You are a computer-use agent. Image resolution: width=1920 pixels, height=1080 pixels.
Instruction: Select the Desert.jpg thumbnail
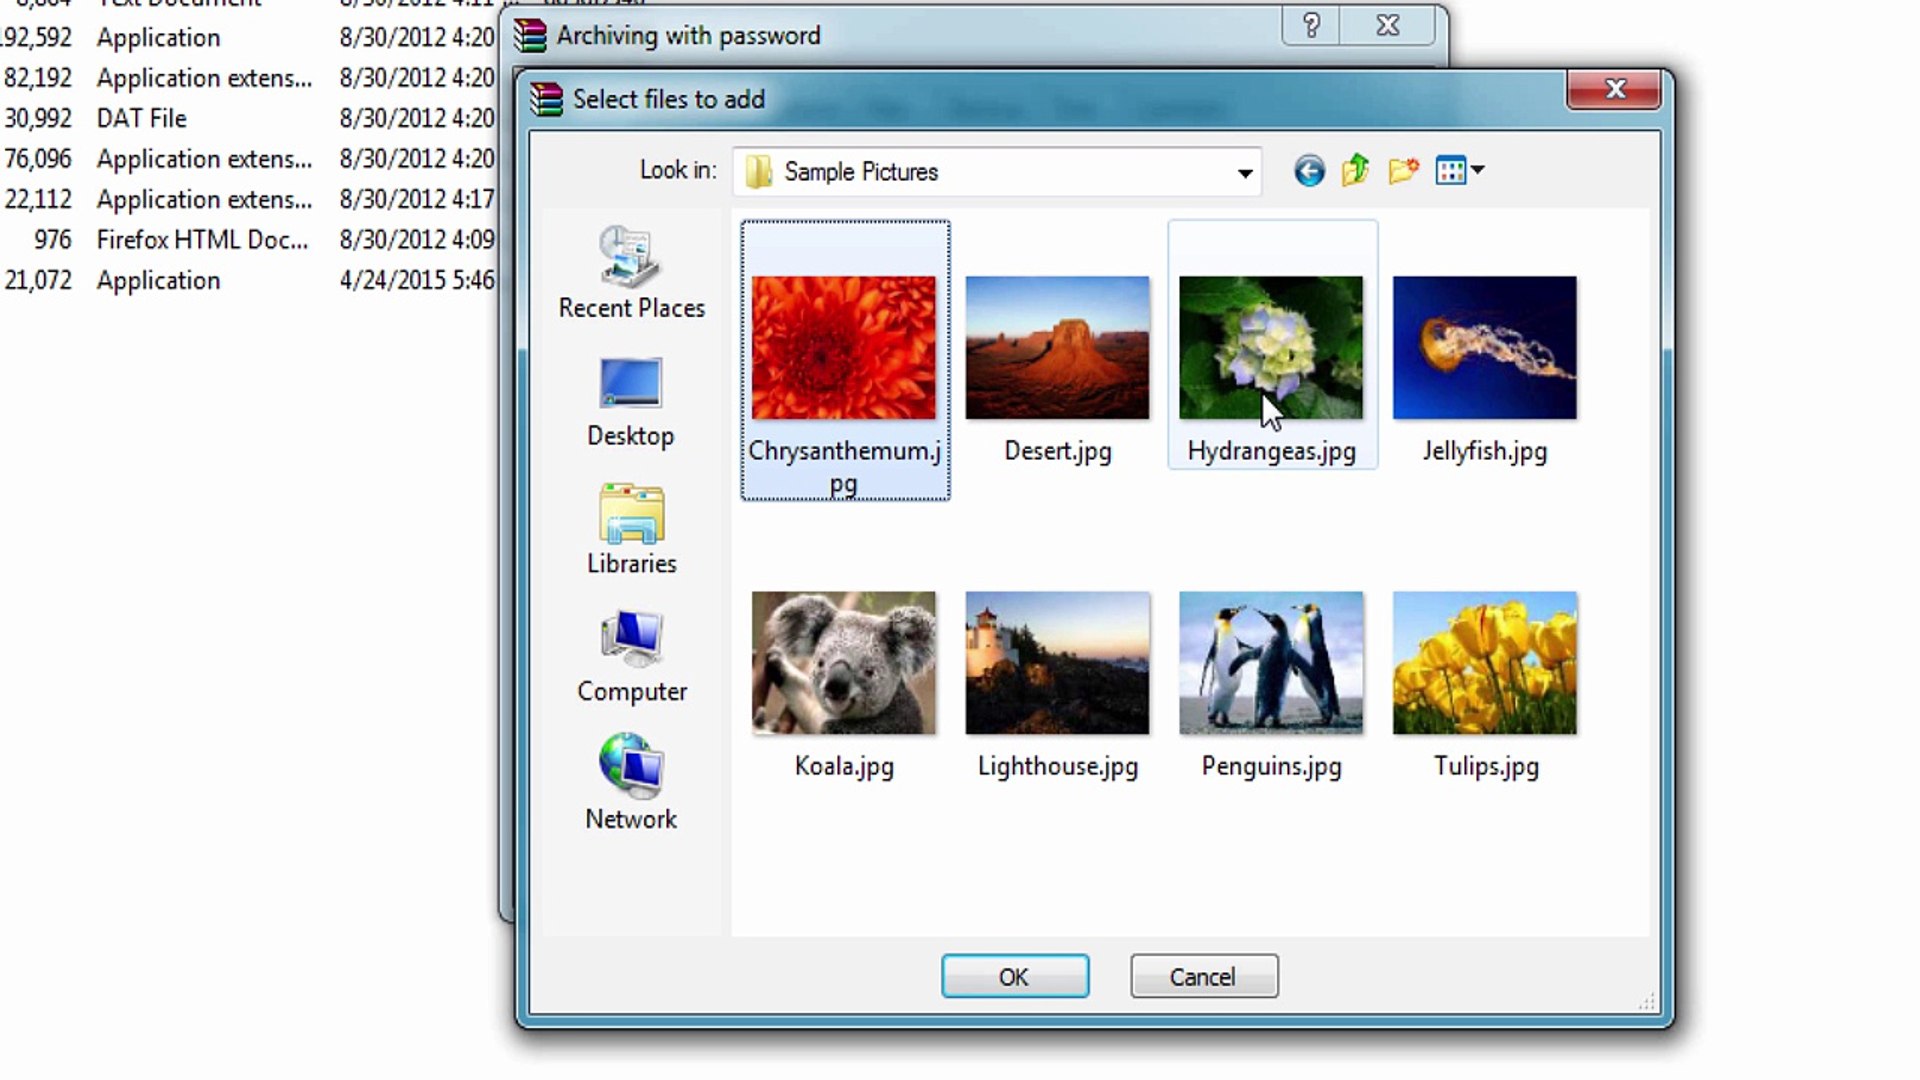1057,347
